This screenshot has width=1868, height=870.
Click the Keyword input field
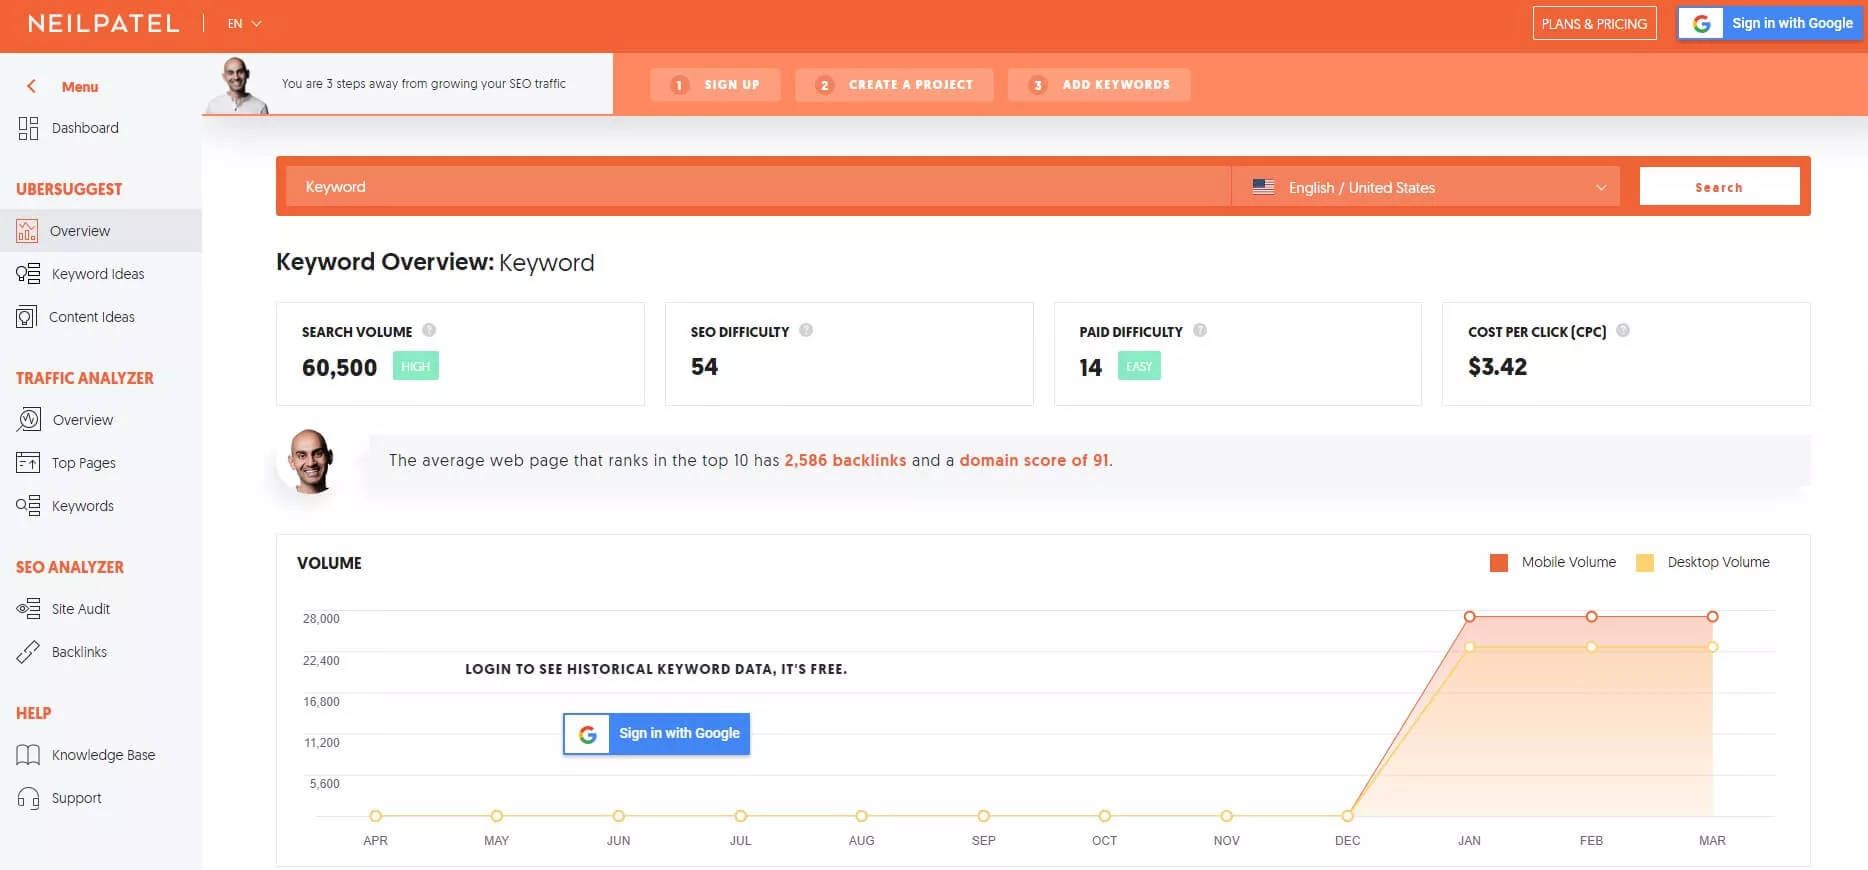point(758,187)
